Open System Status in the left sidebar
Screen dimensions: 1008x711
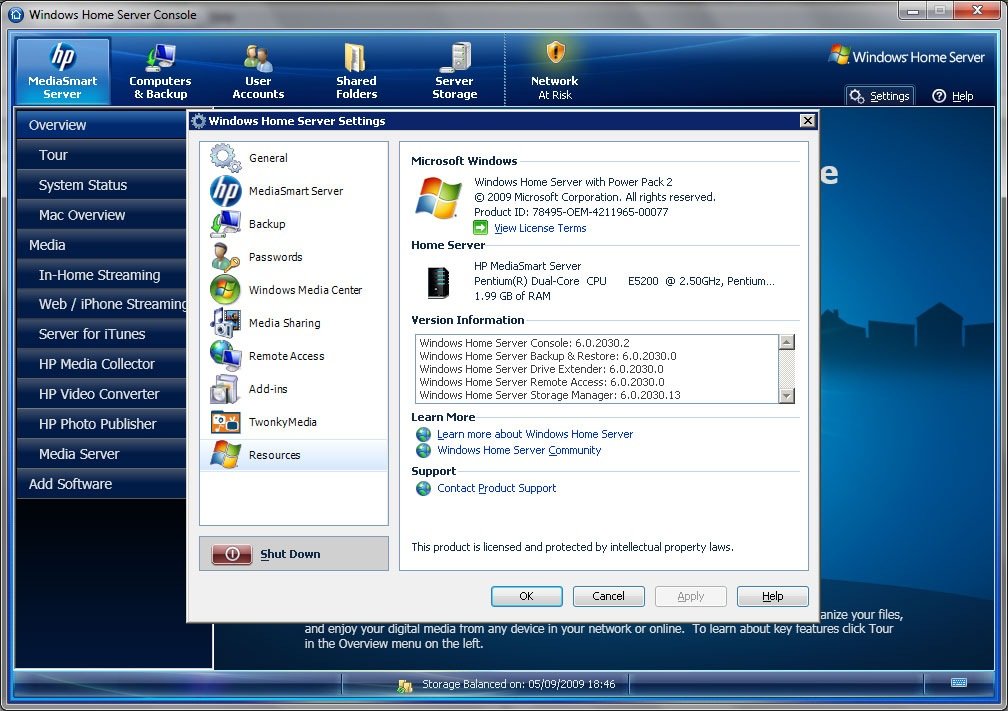(102, 185)
